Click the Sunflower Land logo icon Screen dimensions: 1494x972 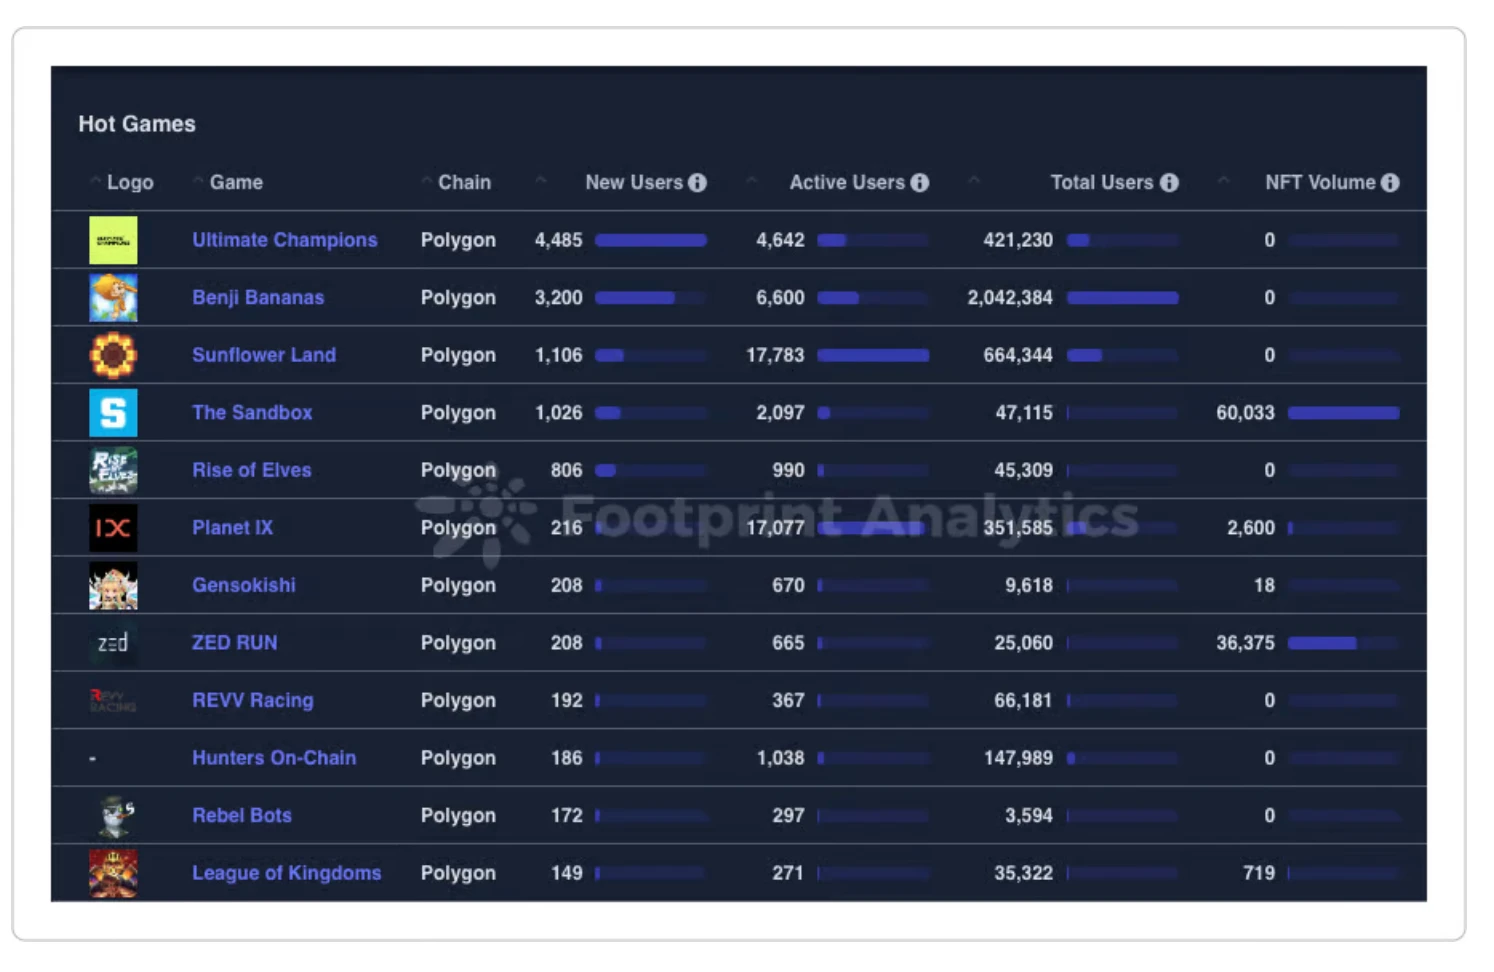(x=113, y=355)
